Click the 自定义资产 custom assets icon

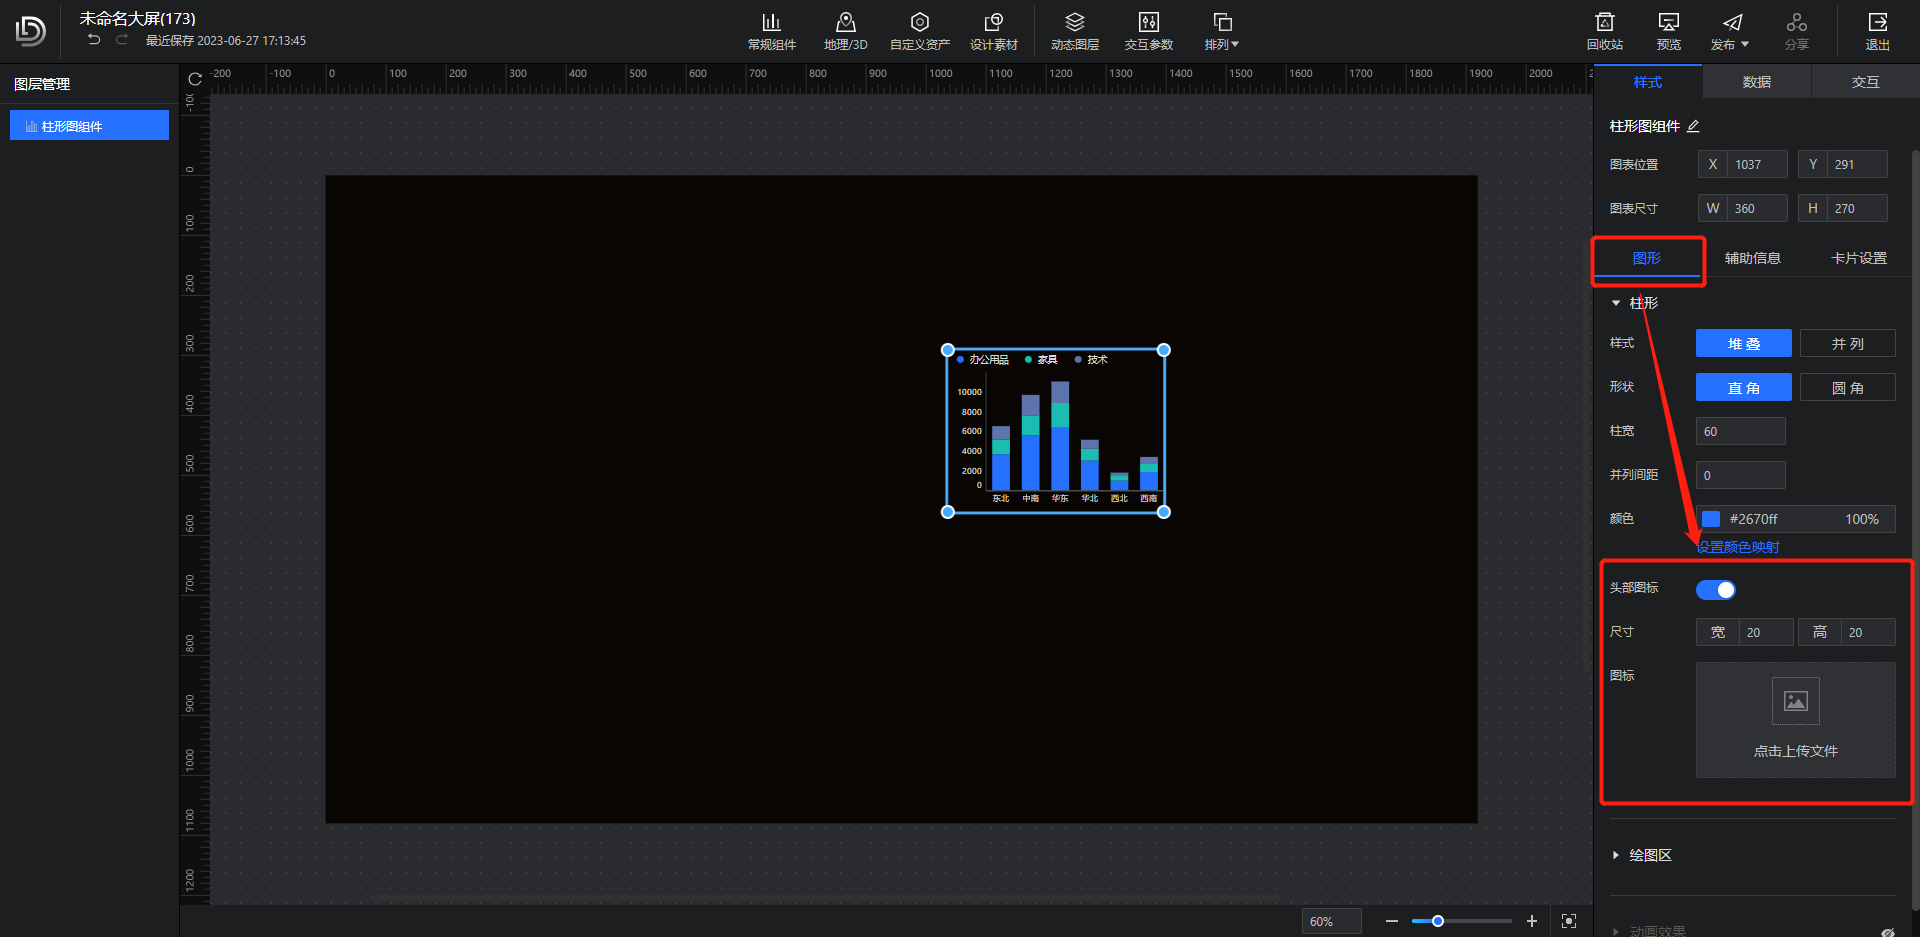919,31
